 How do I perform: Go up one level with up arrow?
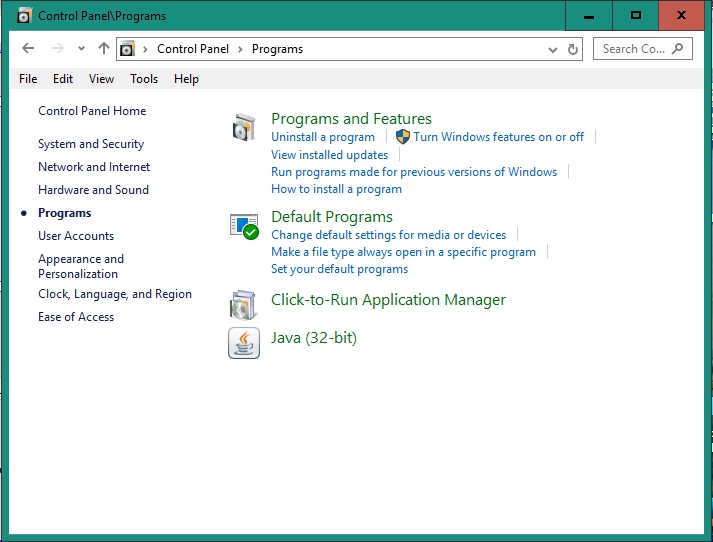pos(104,48)
